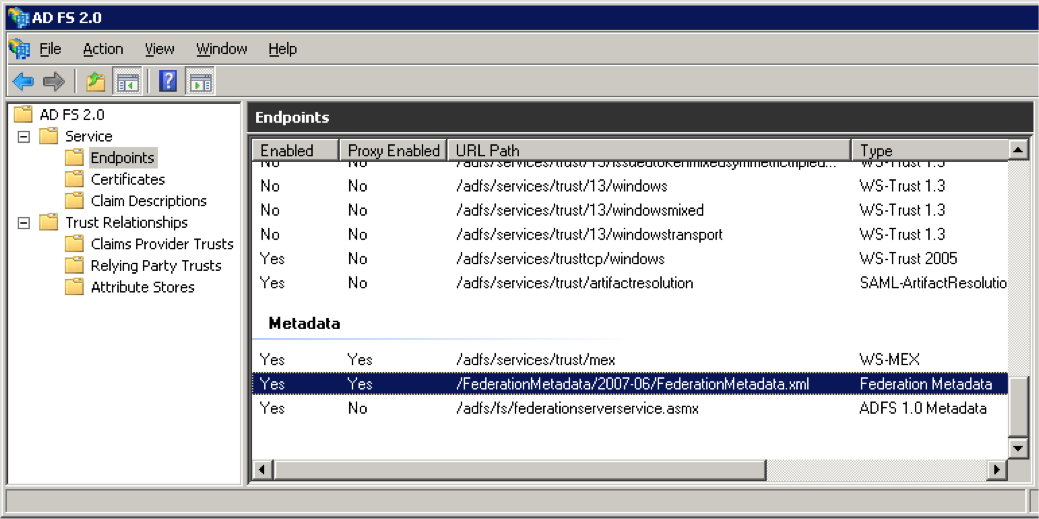Select the /adfs/services/trusttcp/windows row
The height and width of the screenshot is (519, 1039).
coord(630,259)
